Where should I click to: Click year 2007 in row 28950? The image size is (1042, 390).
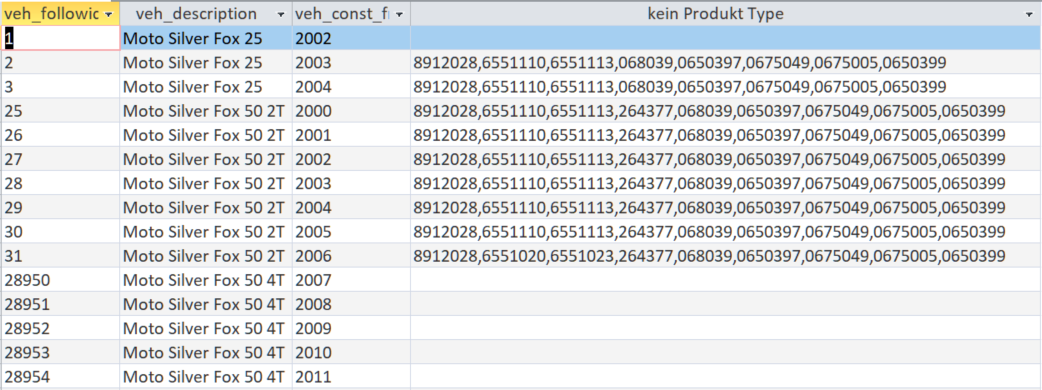click(351, 280)
